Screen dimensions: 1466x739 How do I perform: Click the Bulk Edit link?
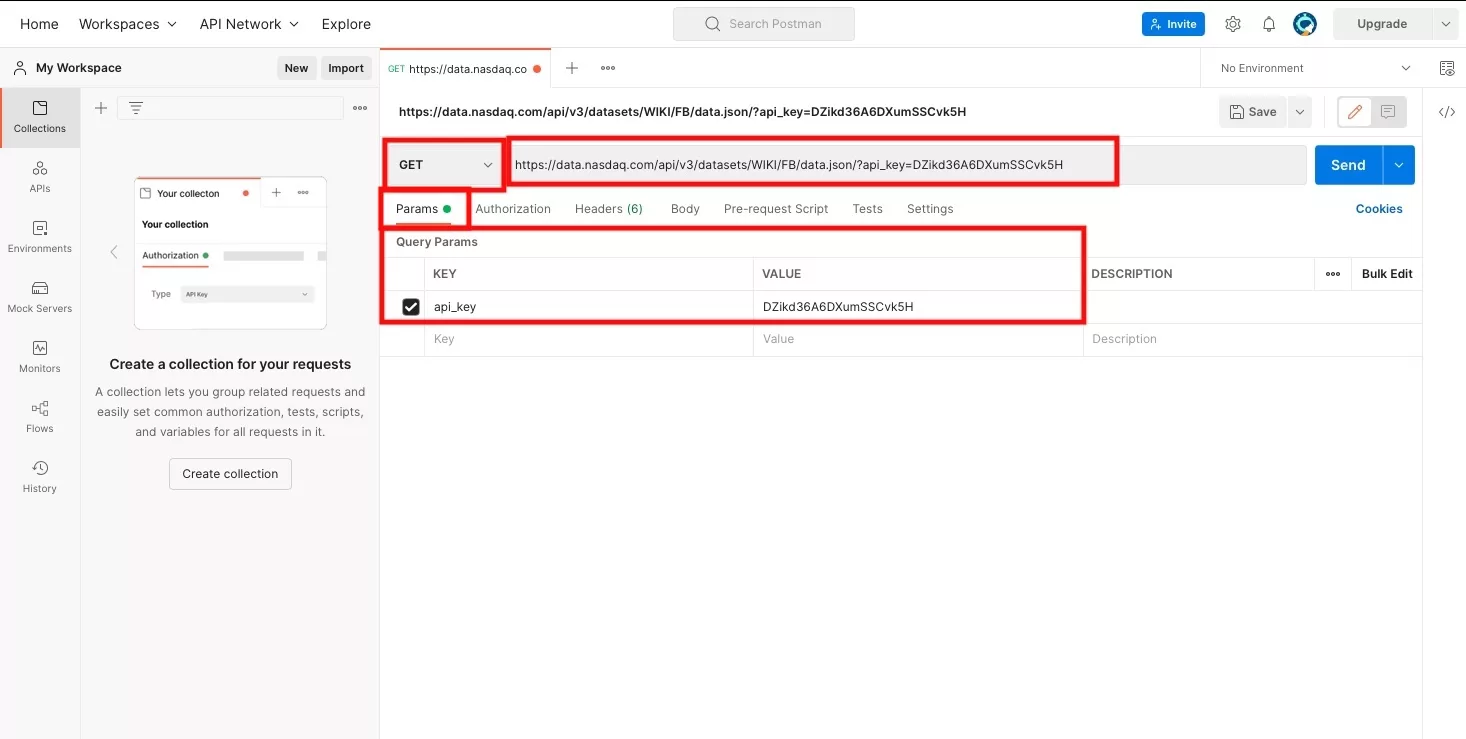pos(1387,274)
